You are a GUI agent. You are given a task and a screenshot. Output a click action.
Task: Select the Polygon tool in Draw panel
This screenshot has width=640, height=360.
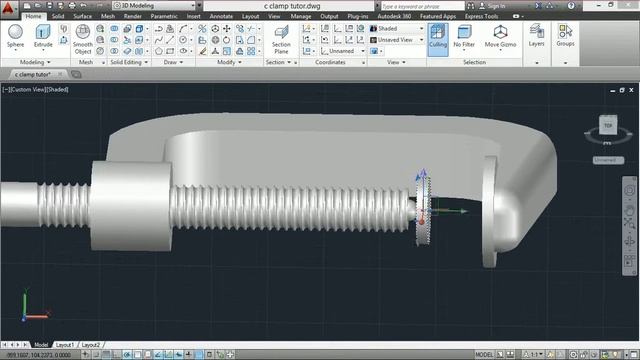(159, 51)
